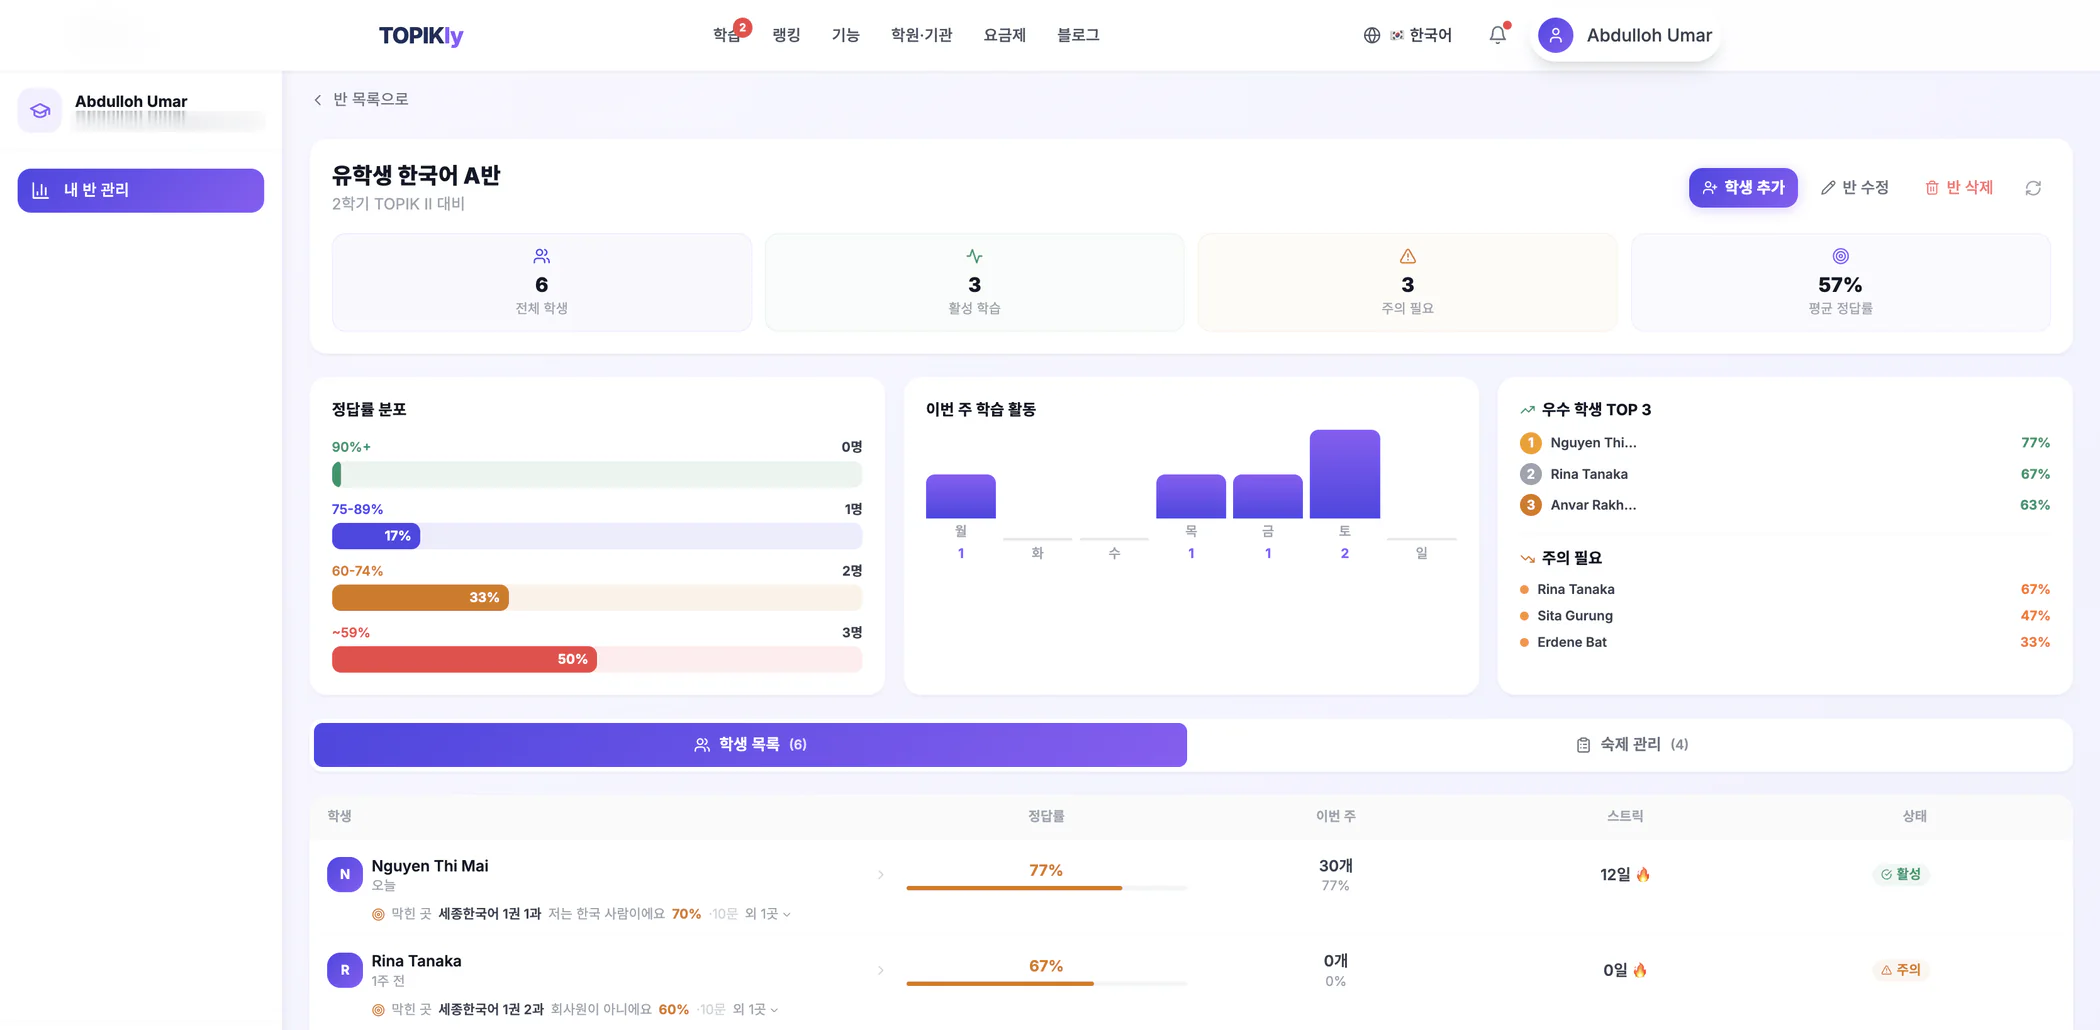Open the 학습 menu
Image resolution: width=2100 pixels, height=1030 pixels.
pos(727,35)
